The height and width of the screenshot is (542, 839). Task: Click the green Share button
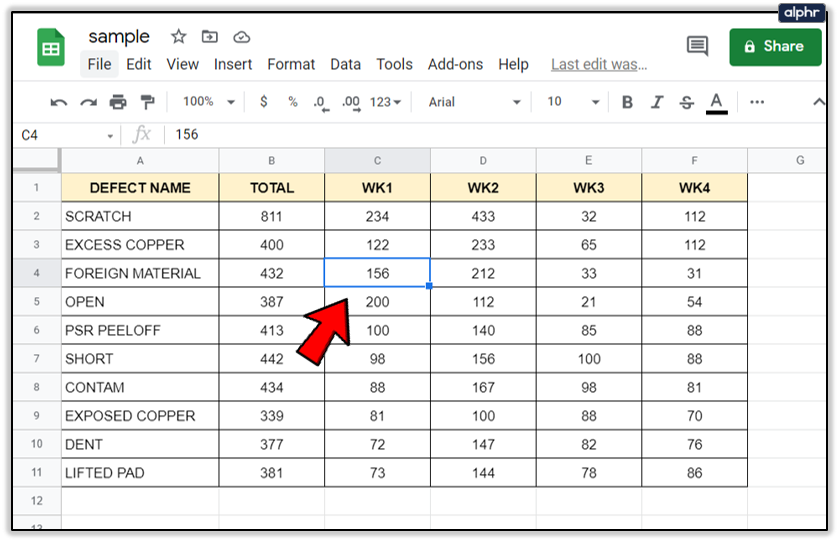(x=775, y=46)
